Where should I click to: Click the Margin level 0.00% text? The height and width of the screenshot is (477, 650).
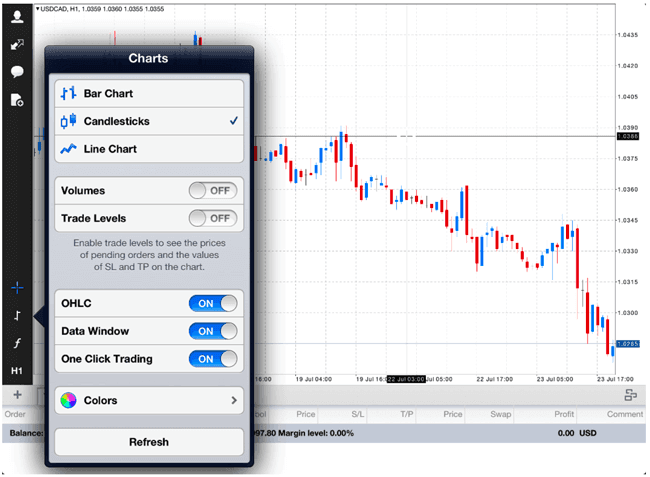(316, 433)
